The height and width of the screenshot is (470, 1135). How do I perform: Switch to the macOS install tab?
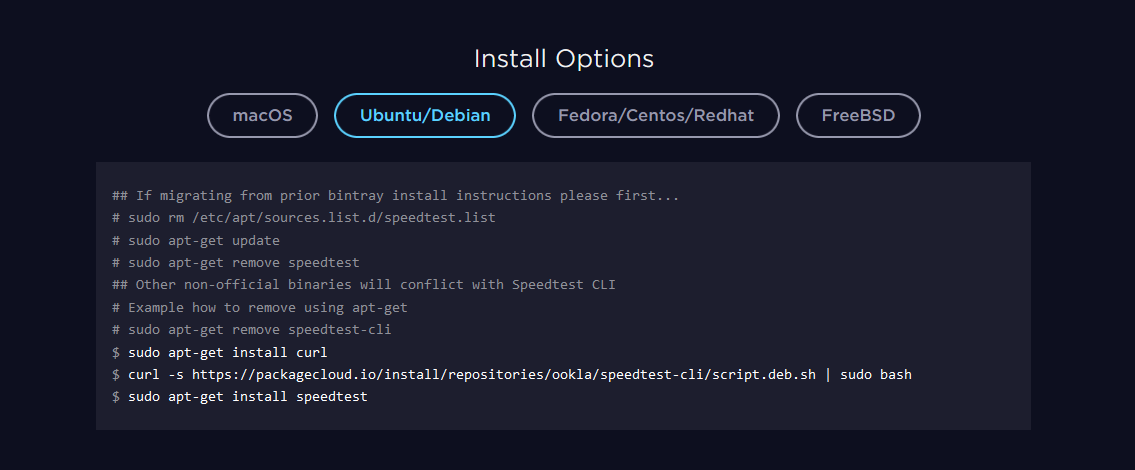(262, 115)
